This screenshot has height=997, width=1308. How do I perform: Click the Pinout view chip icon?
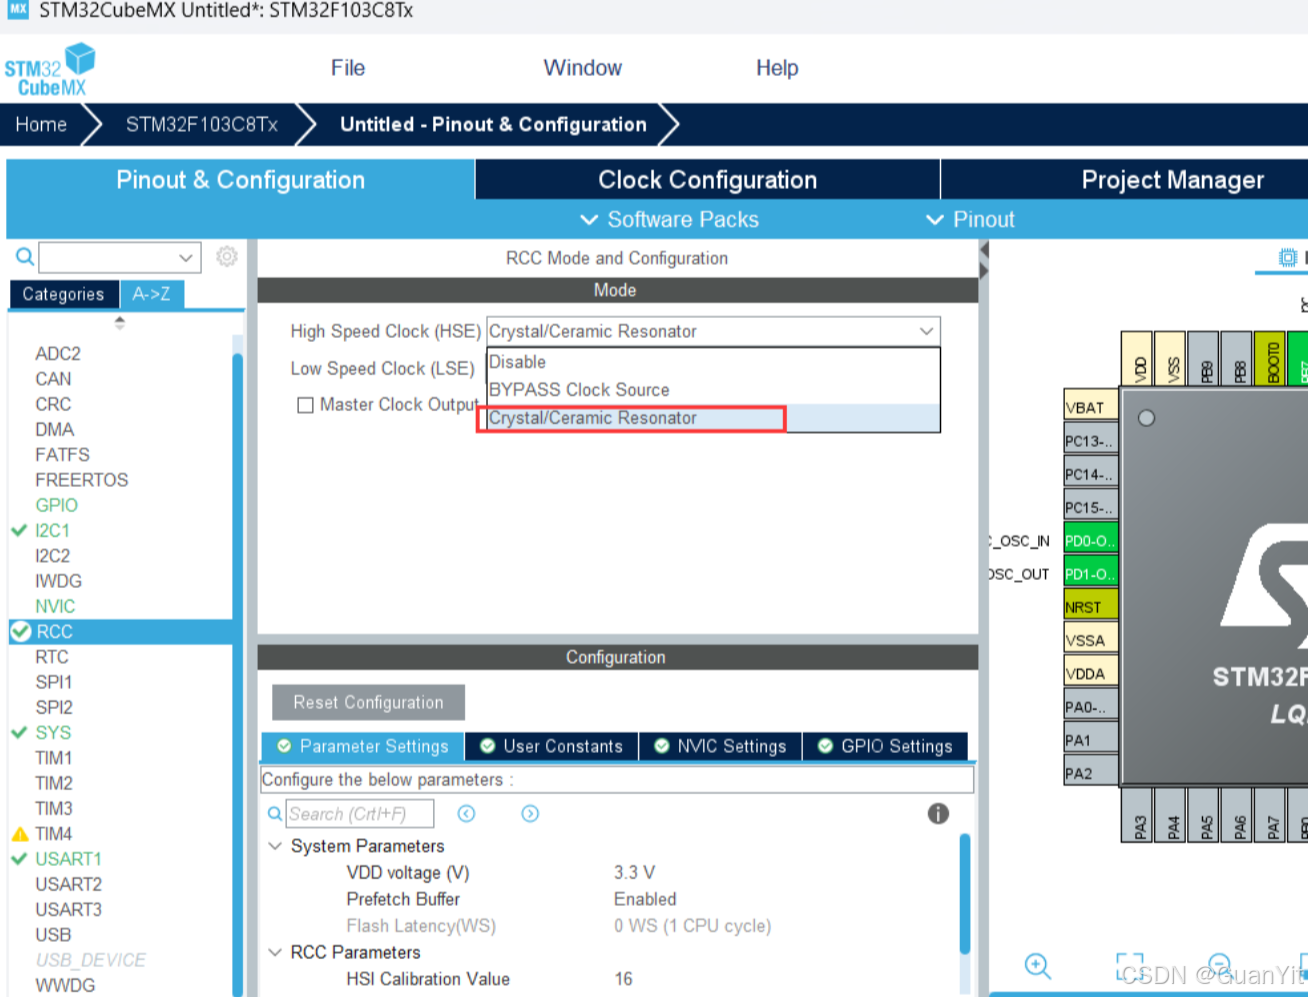[x=1288, y=258]
